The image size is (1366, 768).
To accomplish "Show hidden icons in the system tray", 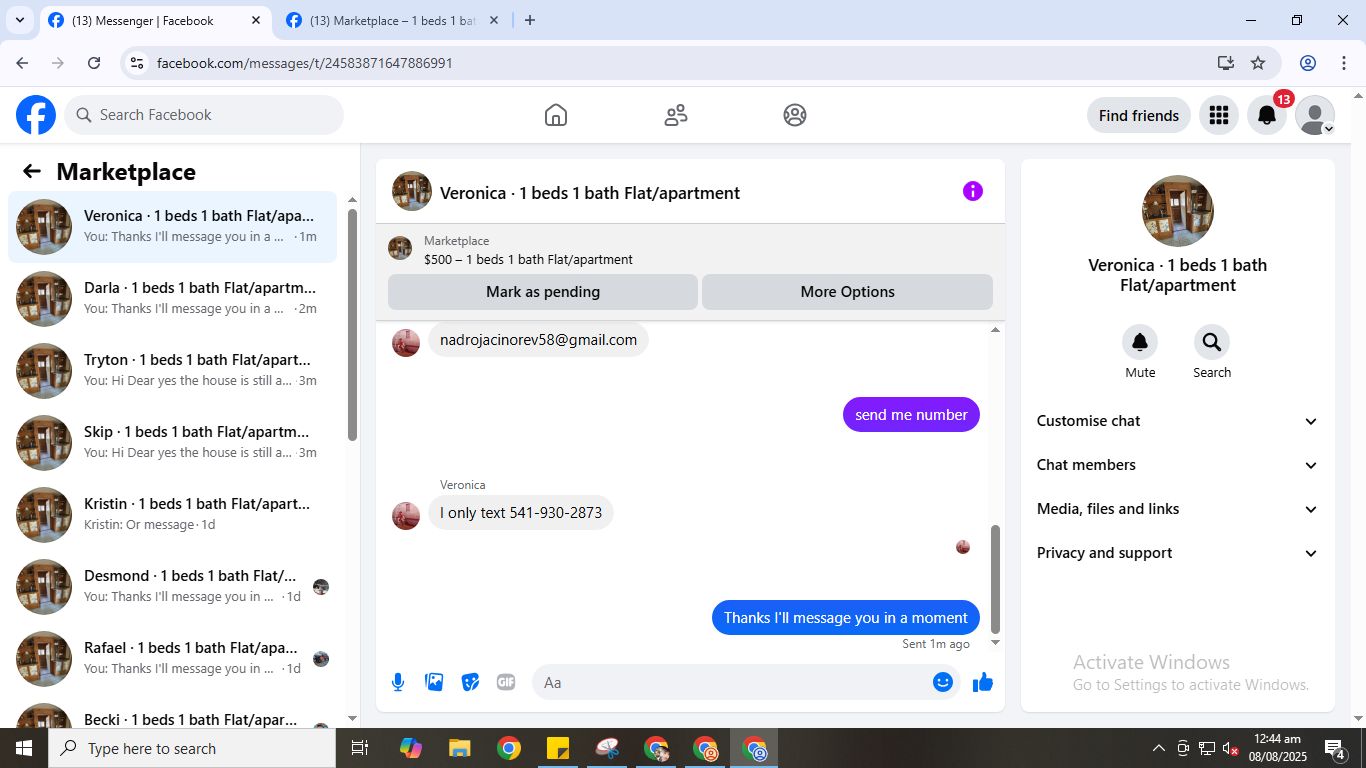I will (1159, 748).
